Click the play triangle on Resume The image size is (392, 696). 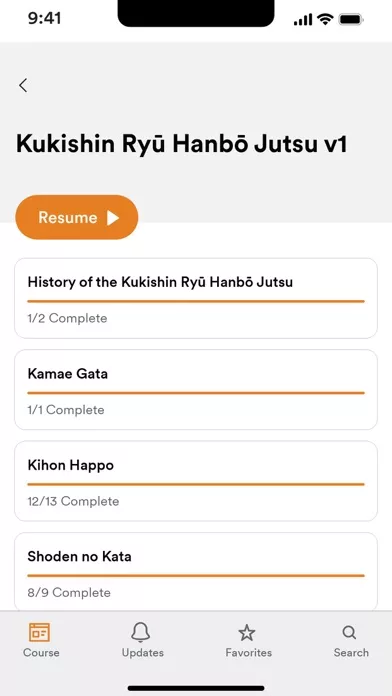point(113,218)
